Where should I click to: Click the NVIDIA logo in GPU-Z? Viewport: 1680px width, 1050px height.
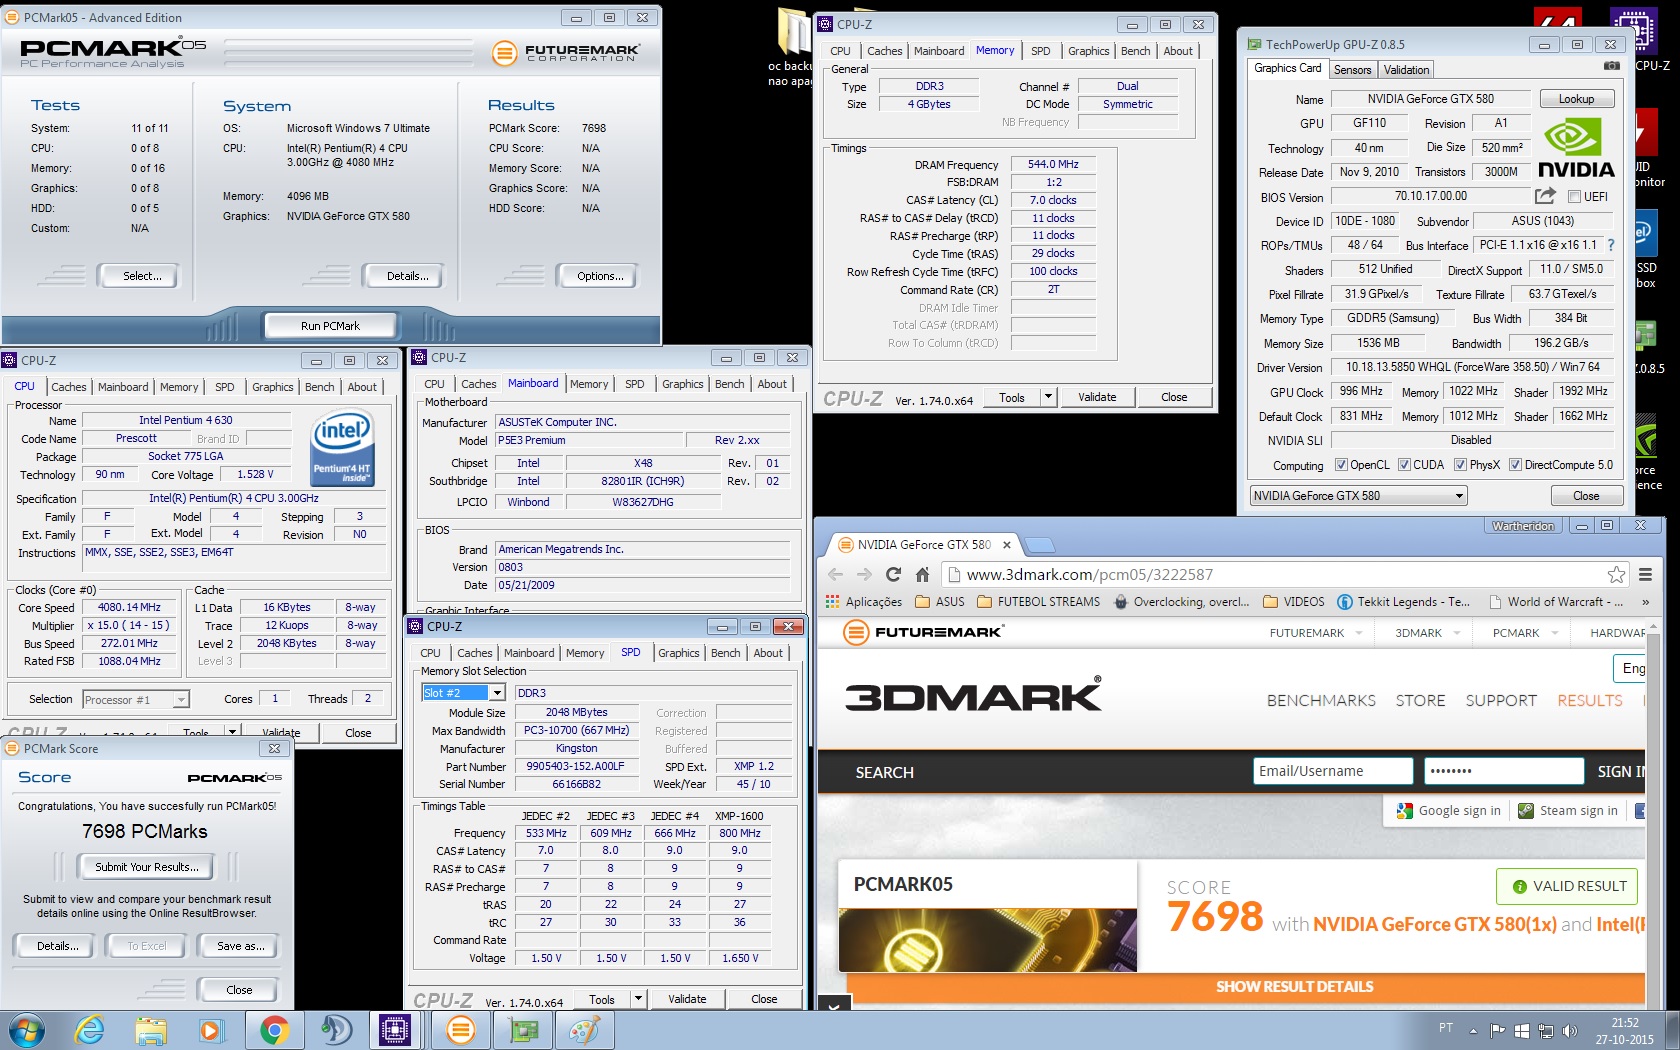(1576, 148)
